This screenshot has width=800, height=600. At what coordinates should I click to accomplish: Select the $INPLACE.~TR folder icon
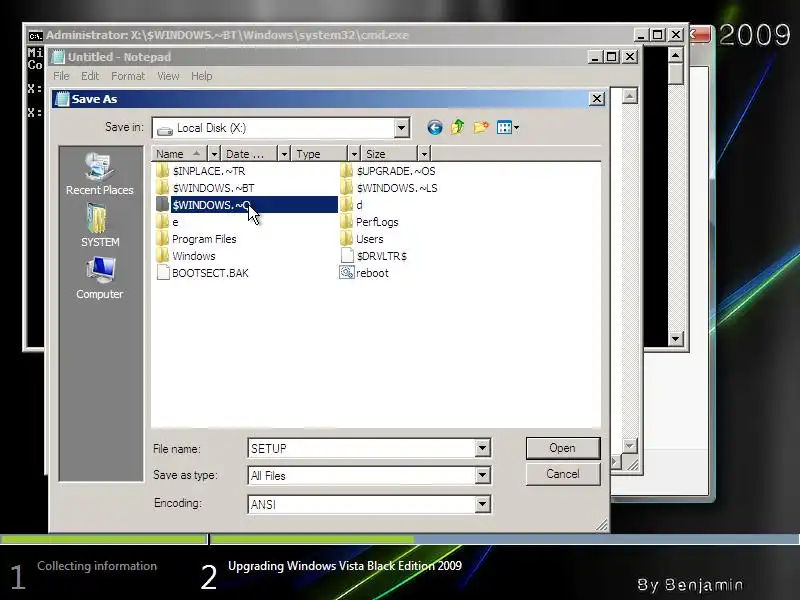(x=163, y=171)
